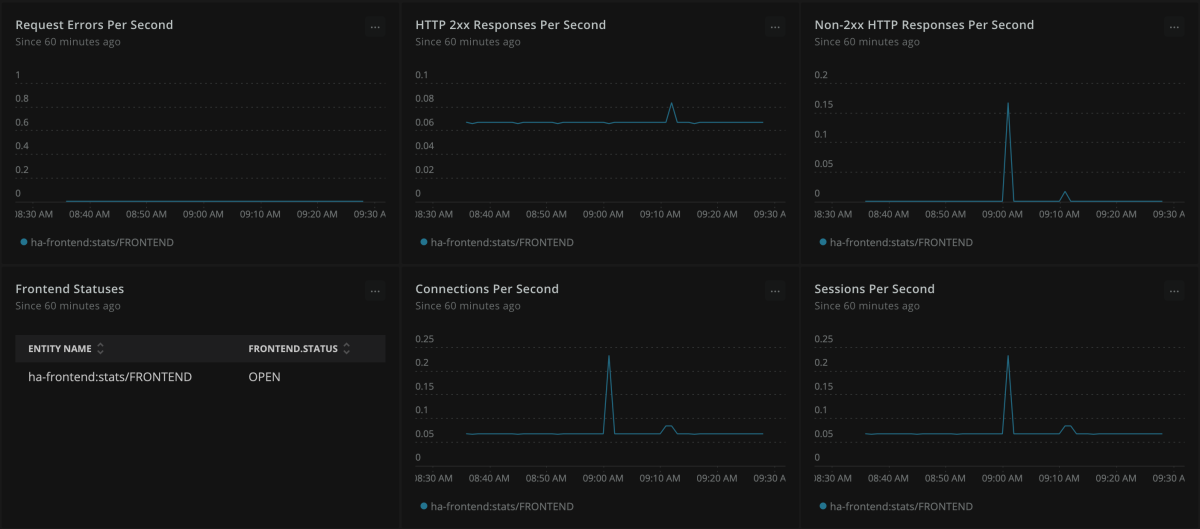
Task: Click the OPEN status cell
Action: coord(264,377)
